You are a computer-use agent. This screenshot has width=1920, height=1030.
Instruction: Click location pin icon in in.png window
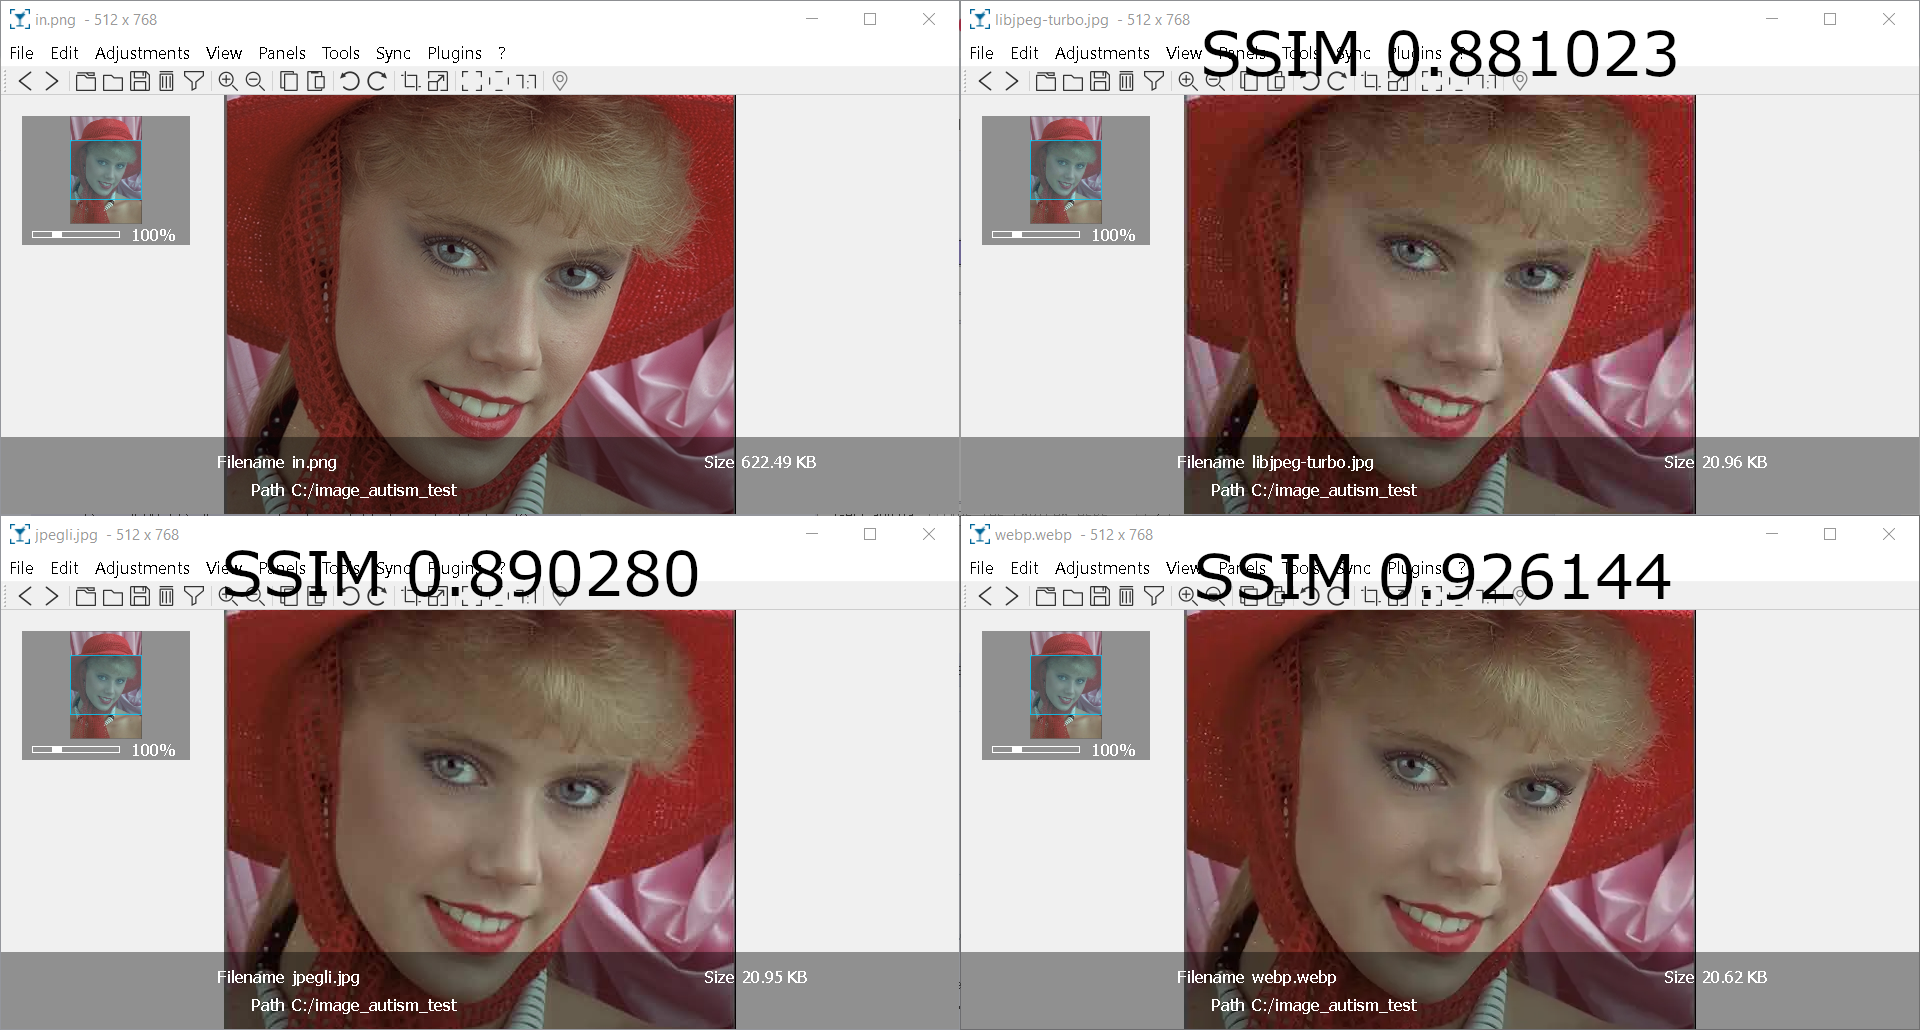[560, 81]
